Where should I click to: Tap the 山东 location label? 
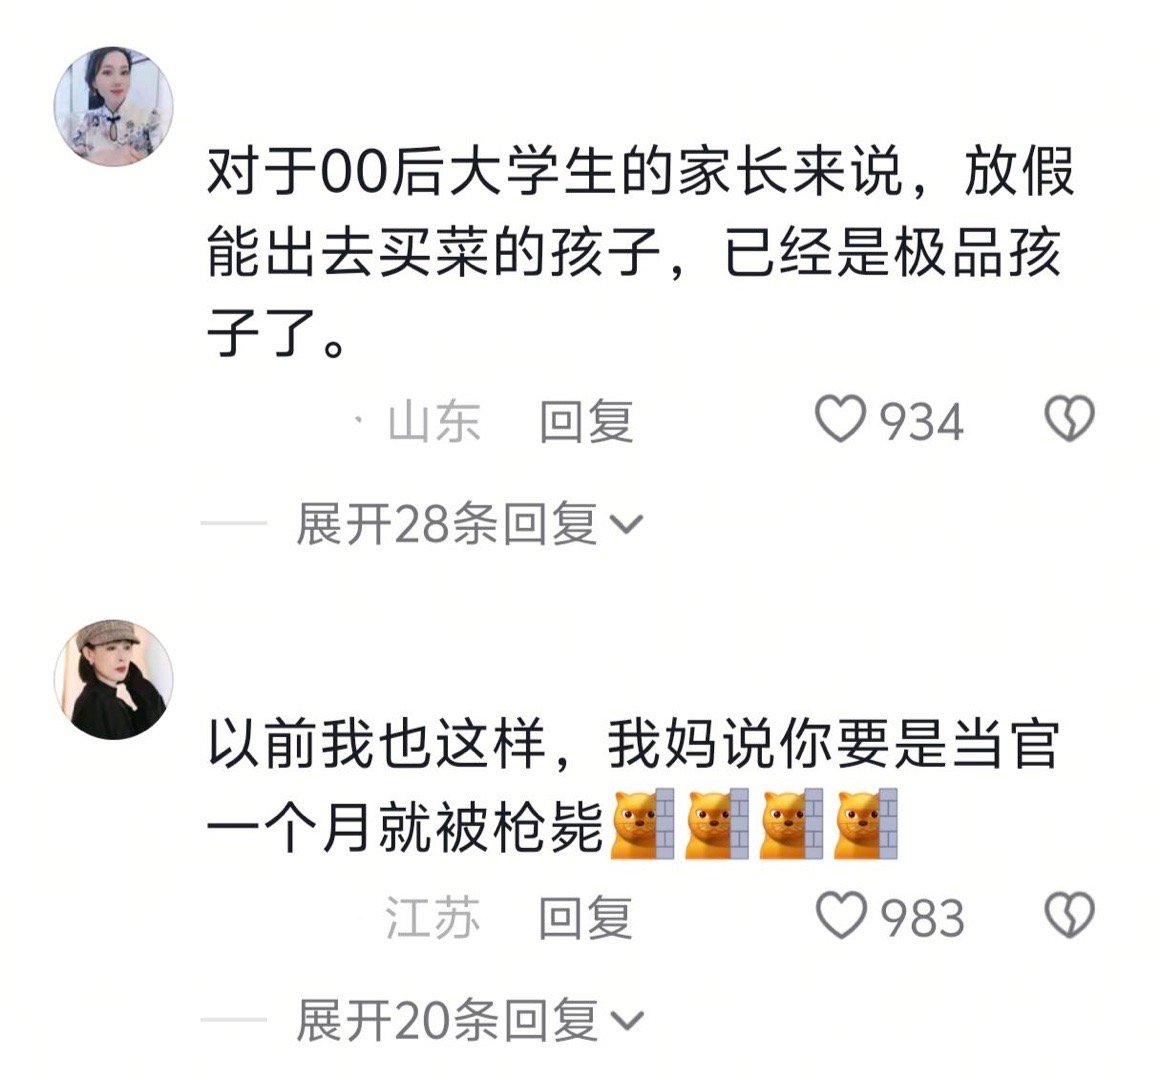pos(434,421)
